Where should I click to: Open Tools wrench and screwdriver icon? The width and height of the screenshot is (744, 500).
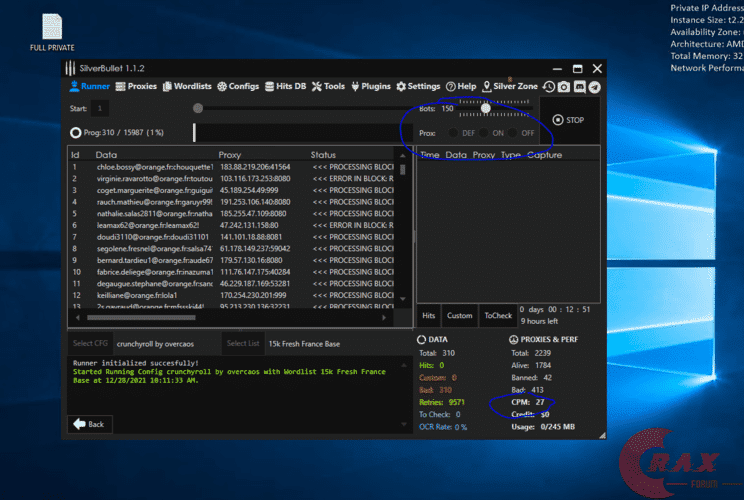click(328, 87)
